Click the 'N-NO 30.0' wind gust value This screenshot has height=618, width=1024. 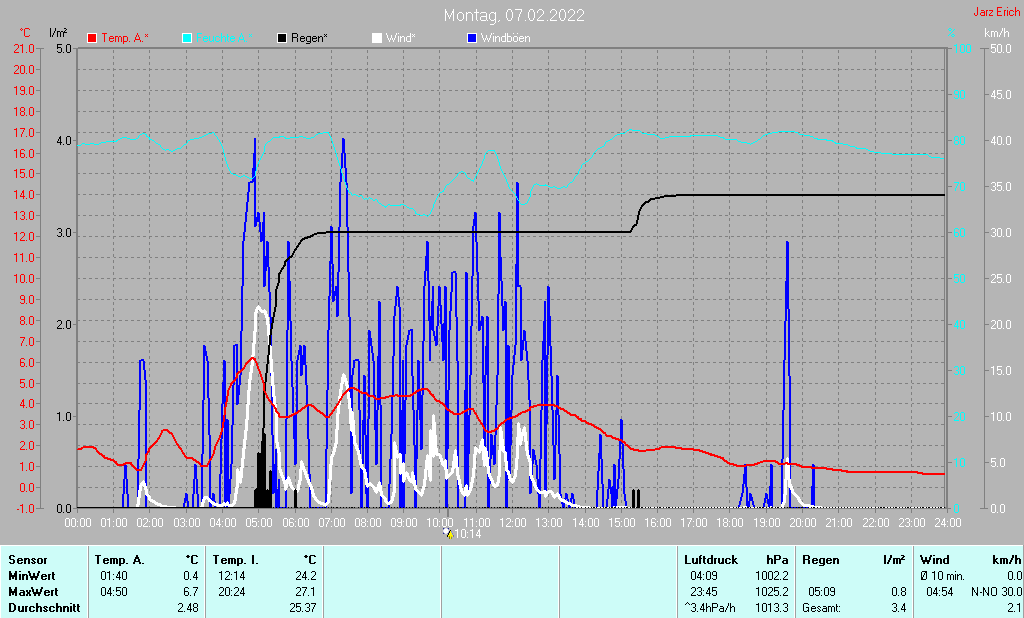997,592
